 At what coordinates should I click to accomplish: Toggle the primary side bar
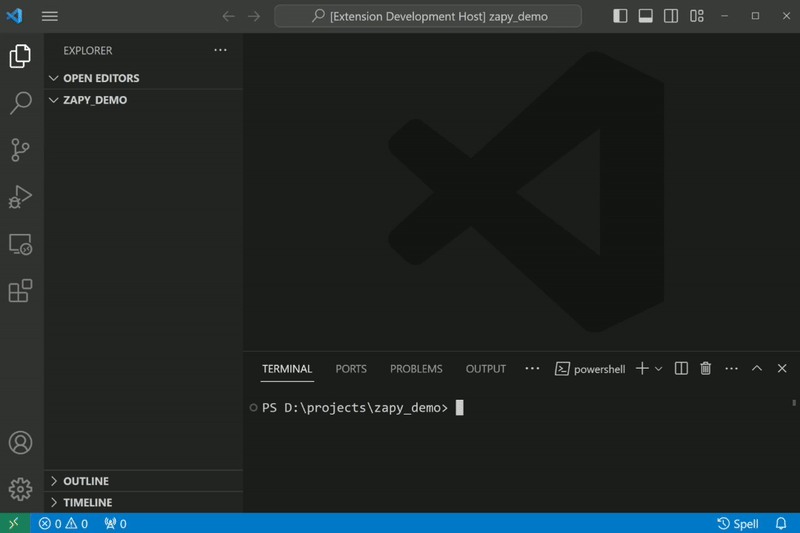coord(620,16)
